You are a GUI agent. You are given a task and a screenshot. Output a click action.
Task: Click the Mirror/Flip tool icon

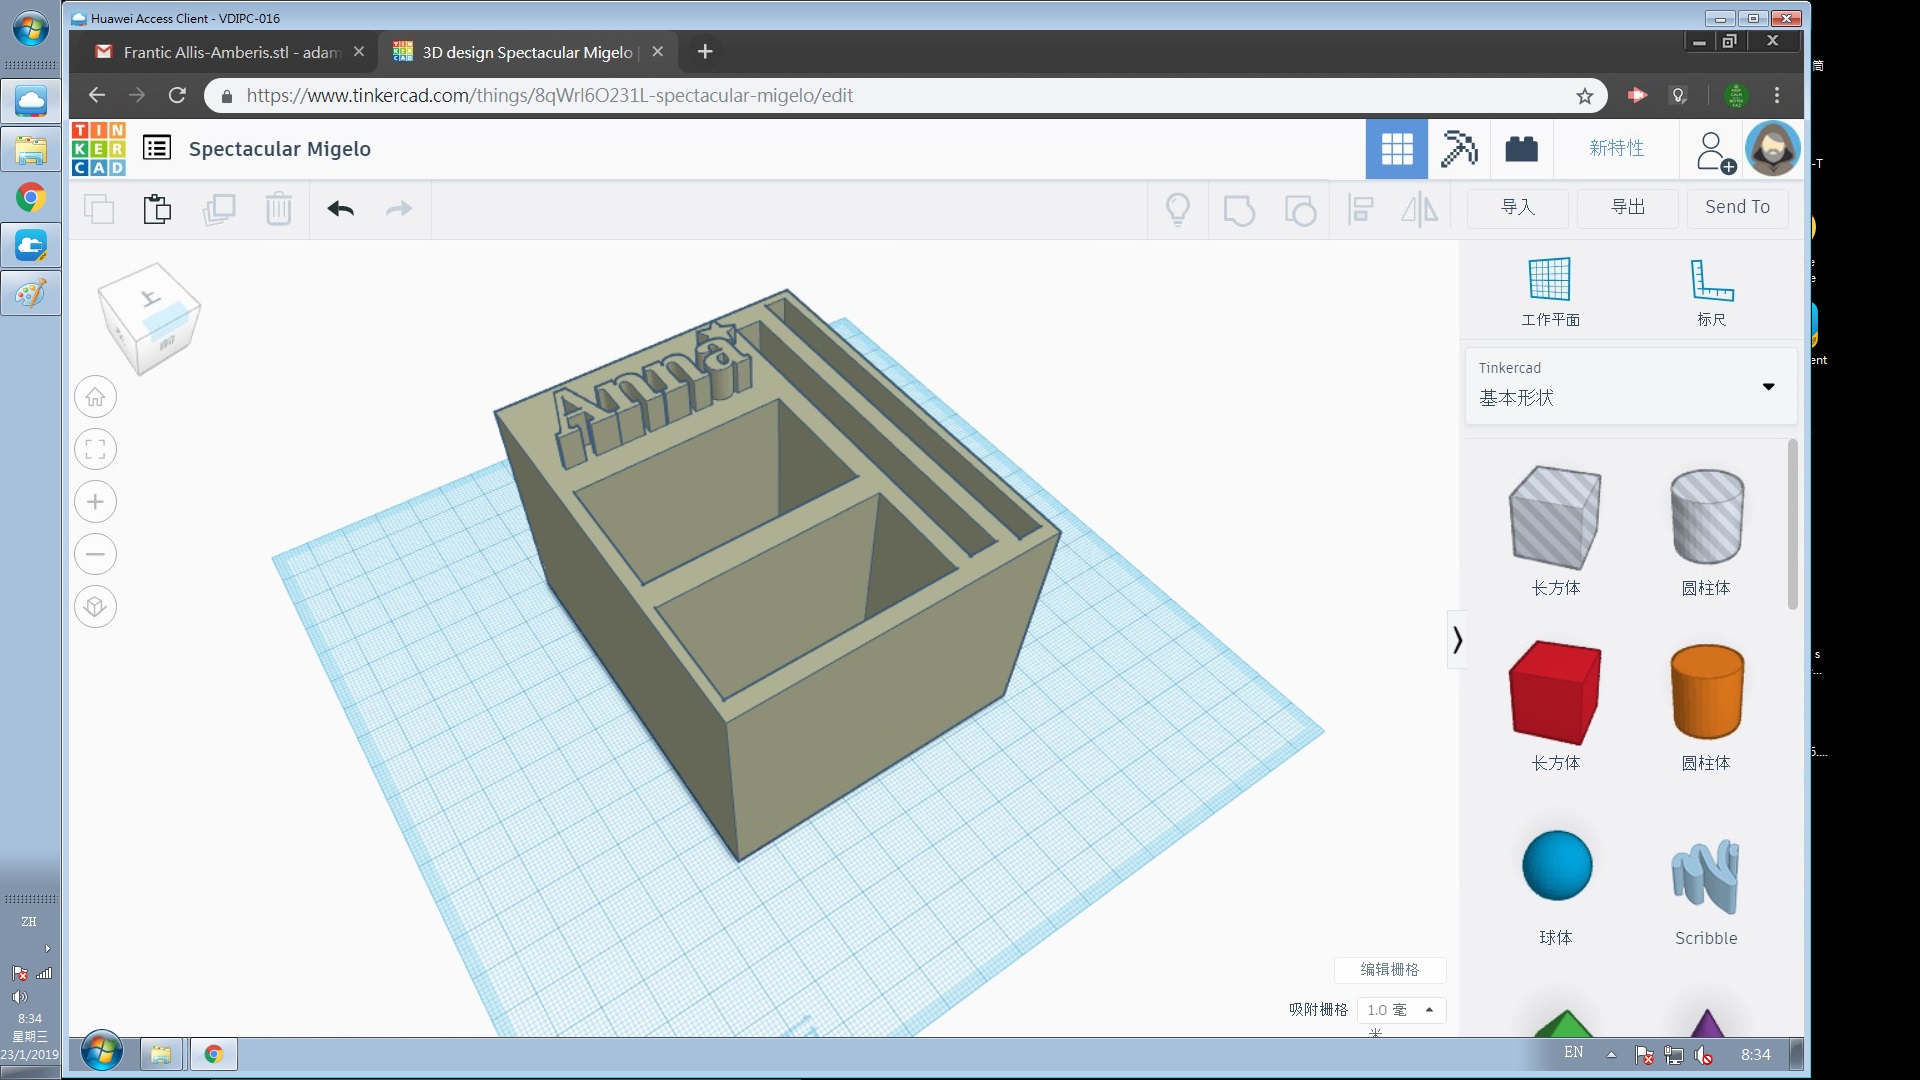(1419, 209)
